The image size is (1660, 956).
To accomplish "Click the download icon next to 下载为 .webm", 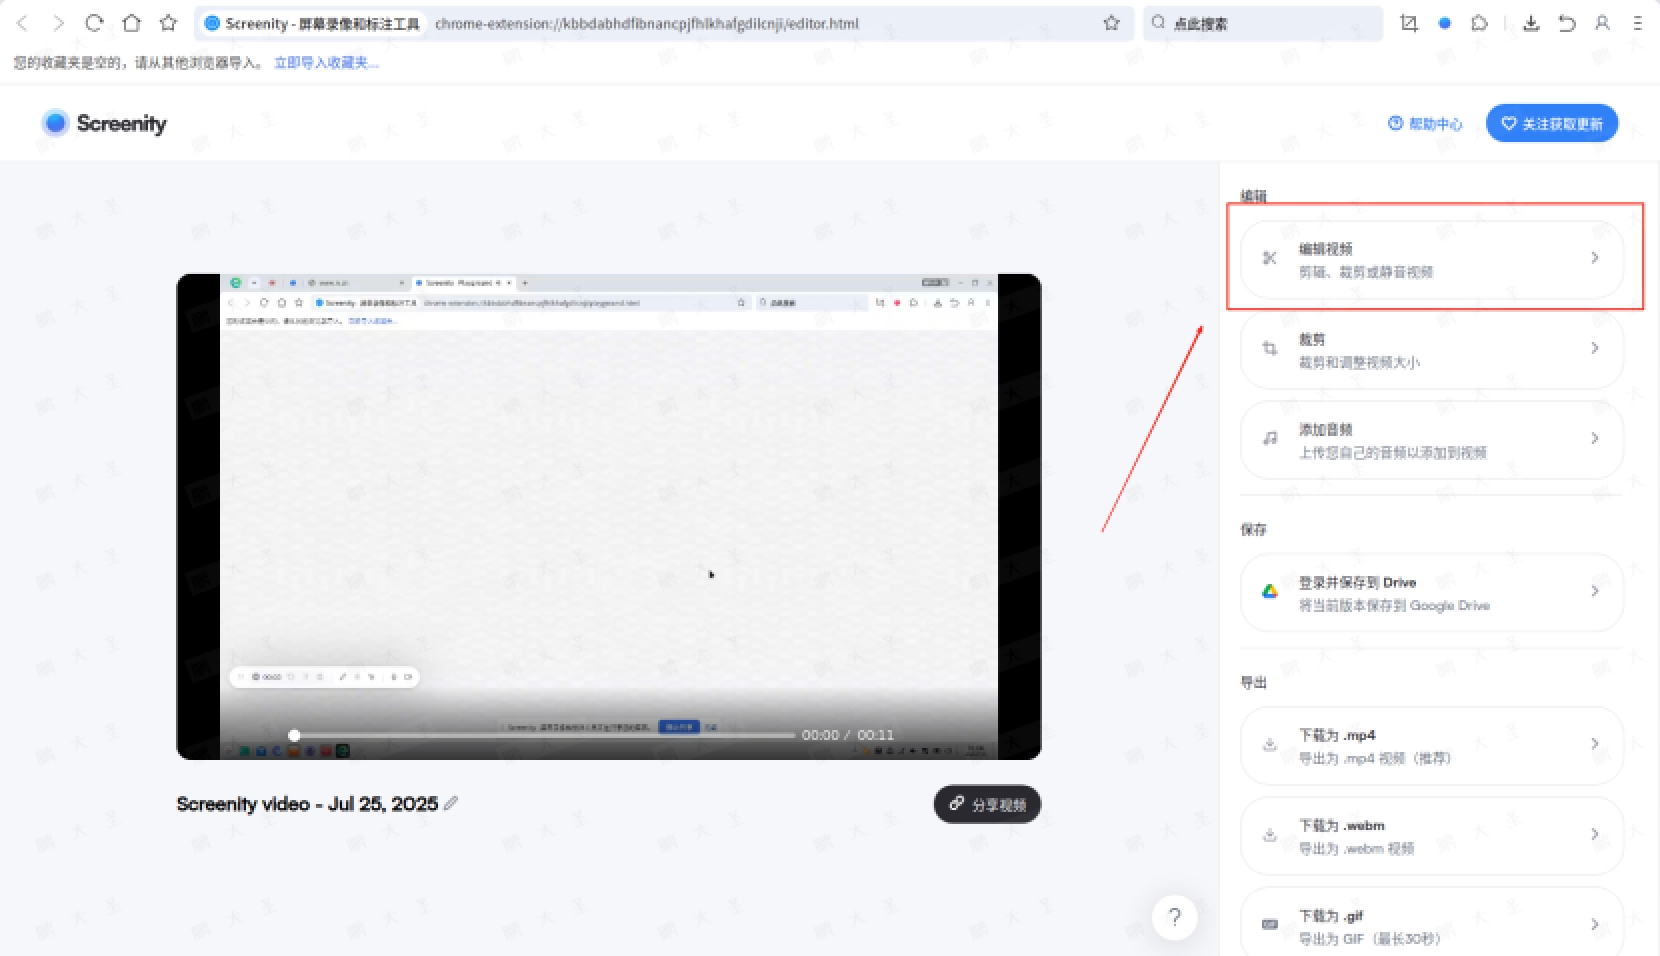I will point(1269,834).
